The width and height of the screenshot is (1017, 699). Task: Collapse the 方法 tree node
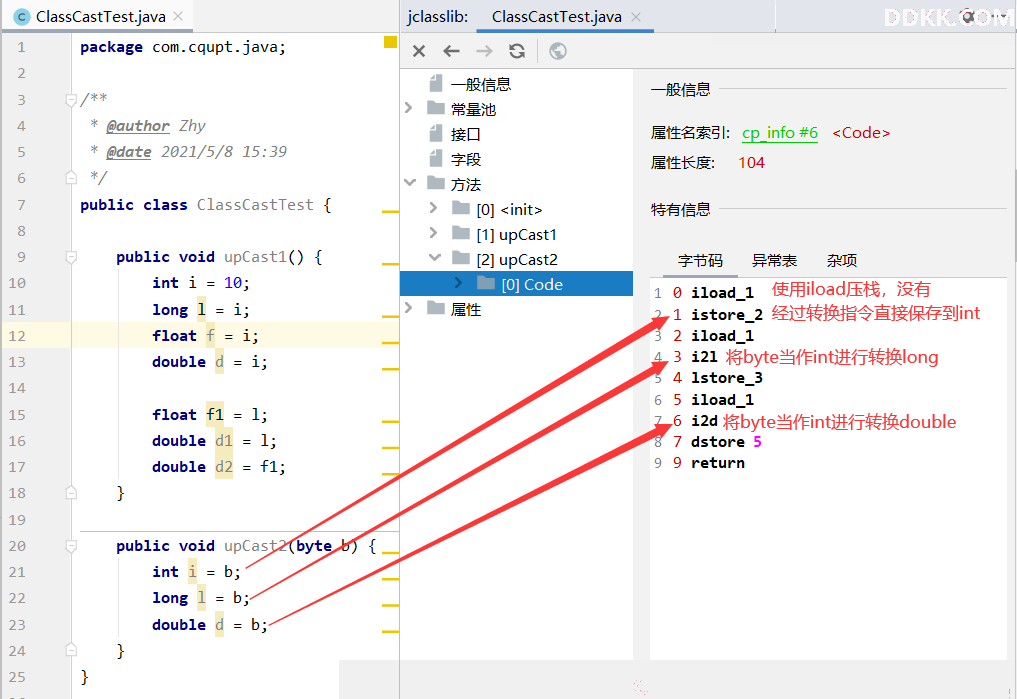pos(409,183)
